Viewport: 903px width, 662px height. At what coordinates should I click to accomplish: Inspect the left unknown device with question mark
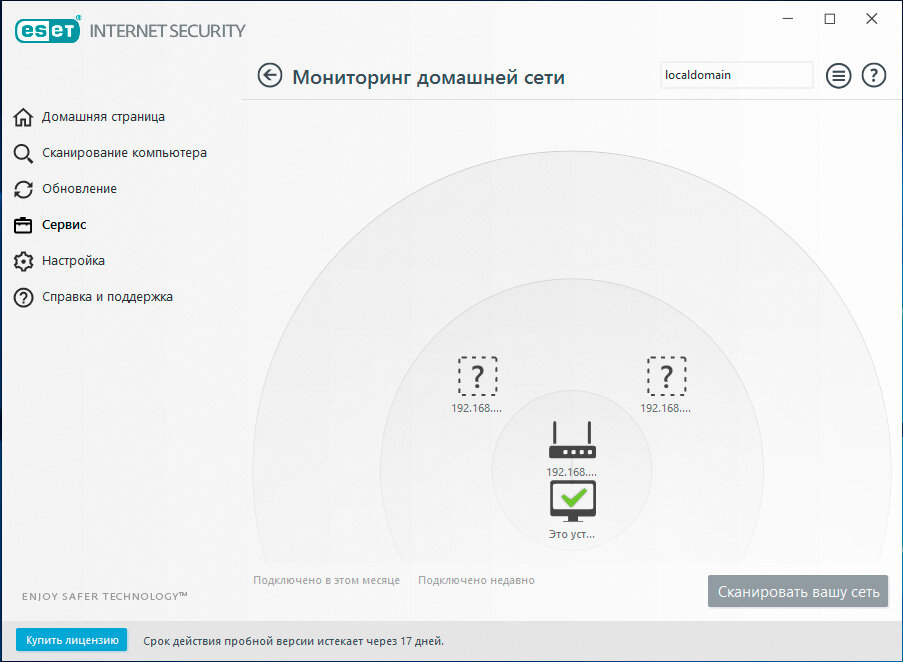[478, 375]
